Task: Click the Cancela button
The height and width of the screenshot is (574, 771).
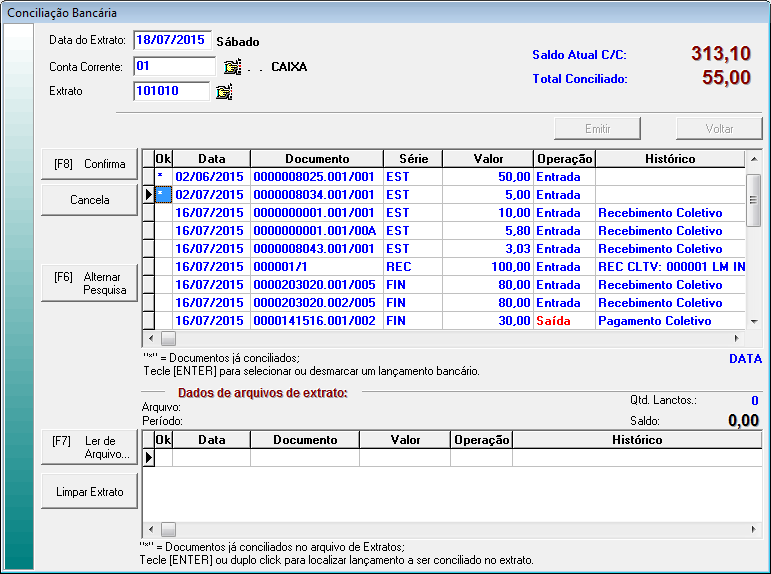Action: [x=89, y=200]
